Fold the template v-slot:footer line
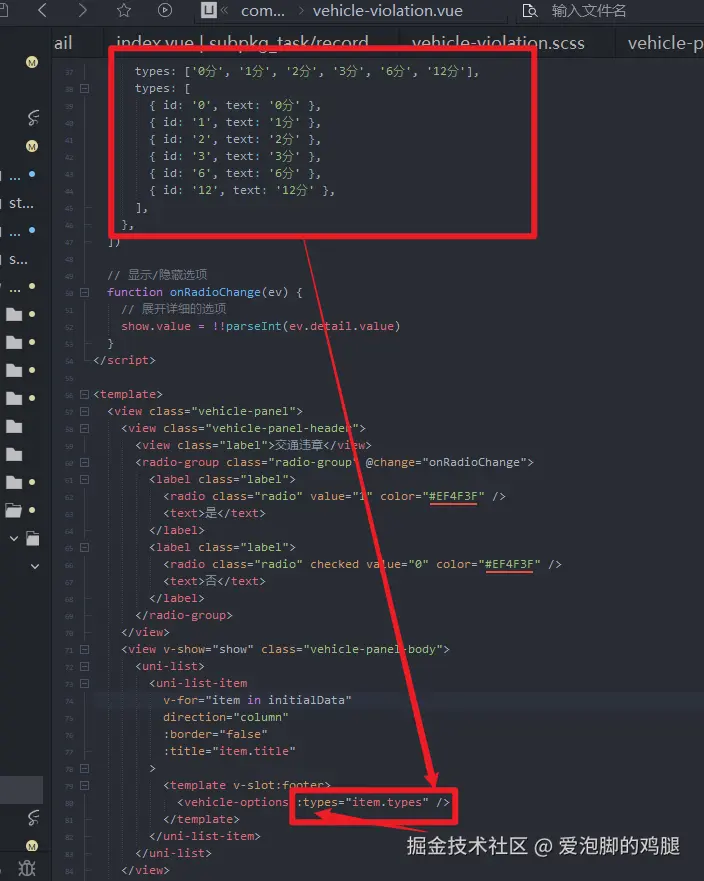This screenshot has height=881, width=704. point(84,785)
